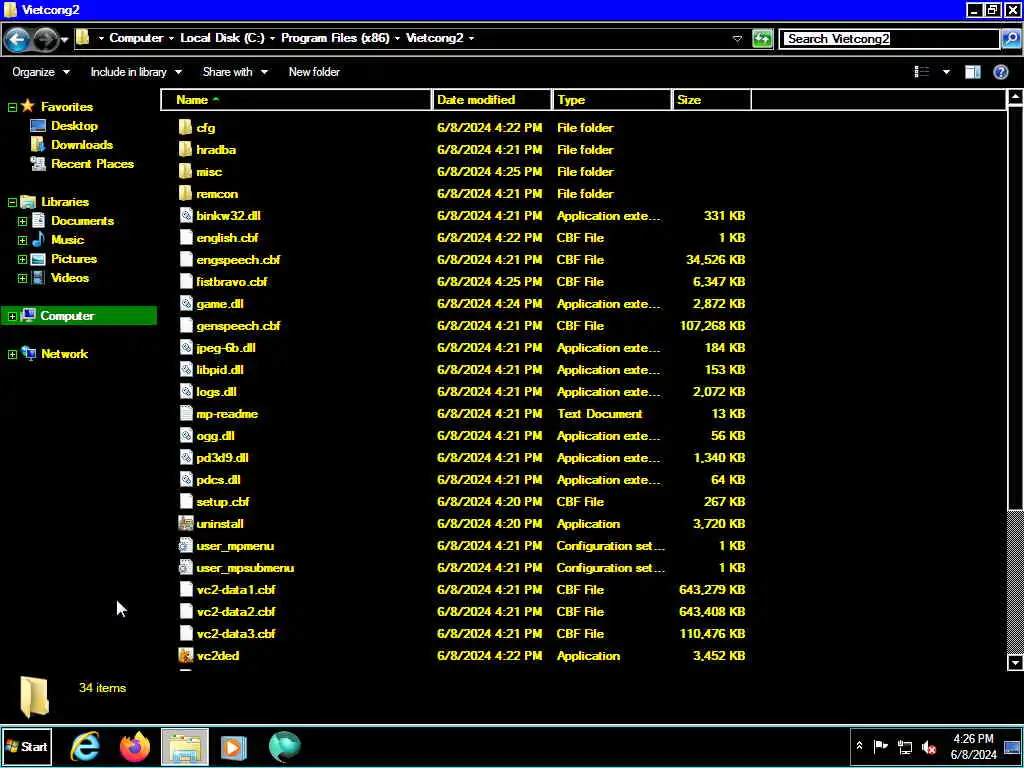
Task: Open the address bar history dropdown
Action: point(737,39)
